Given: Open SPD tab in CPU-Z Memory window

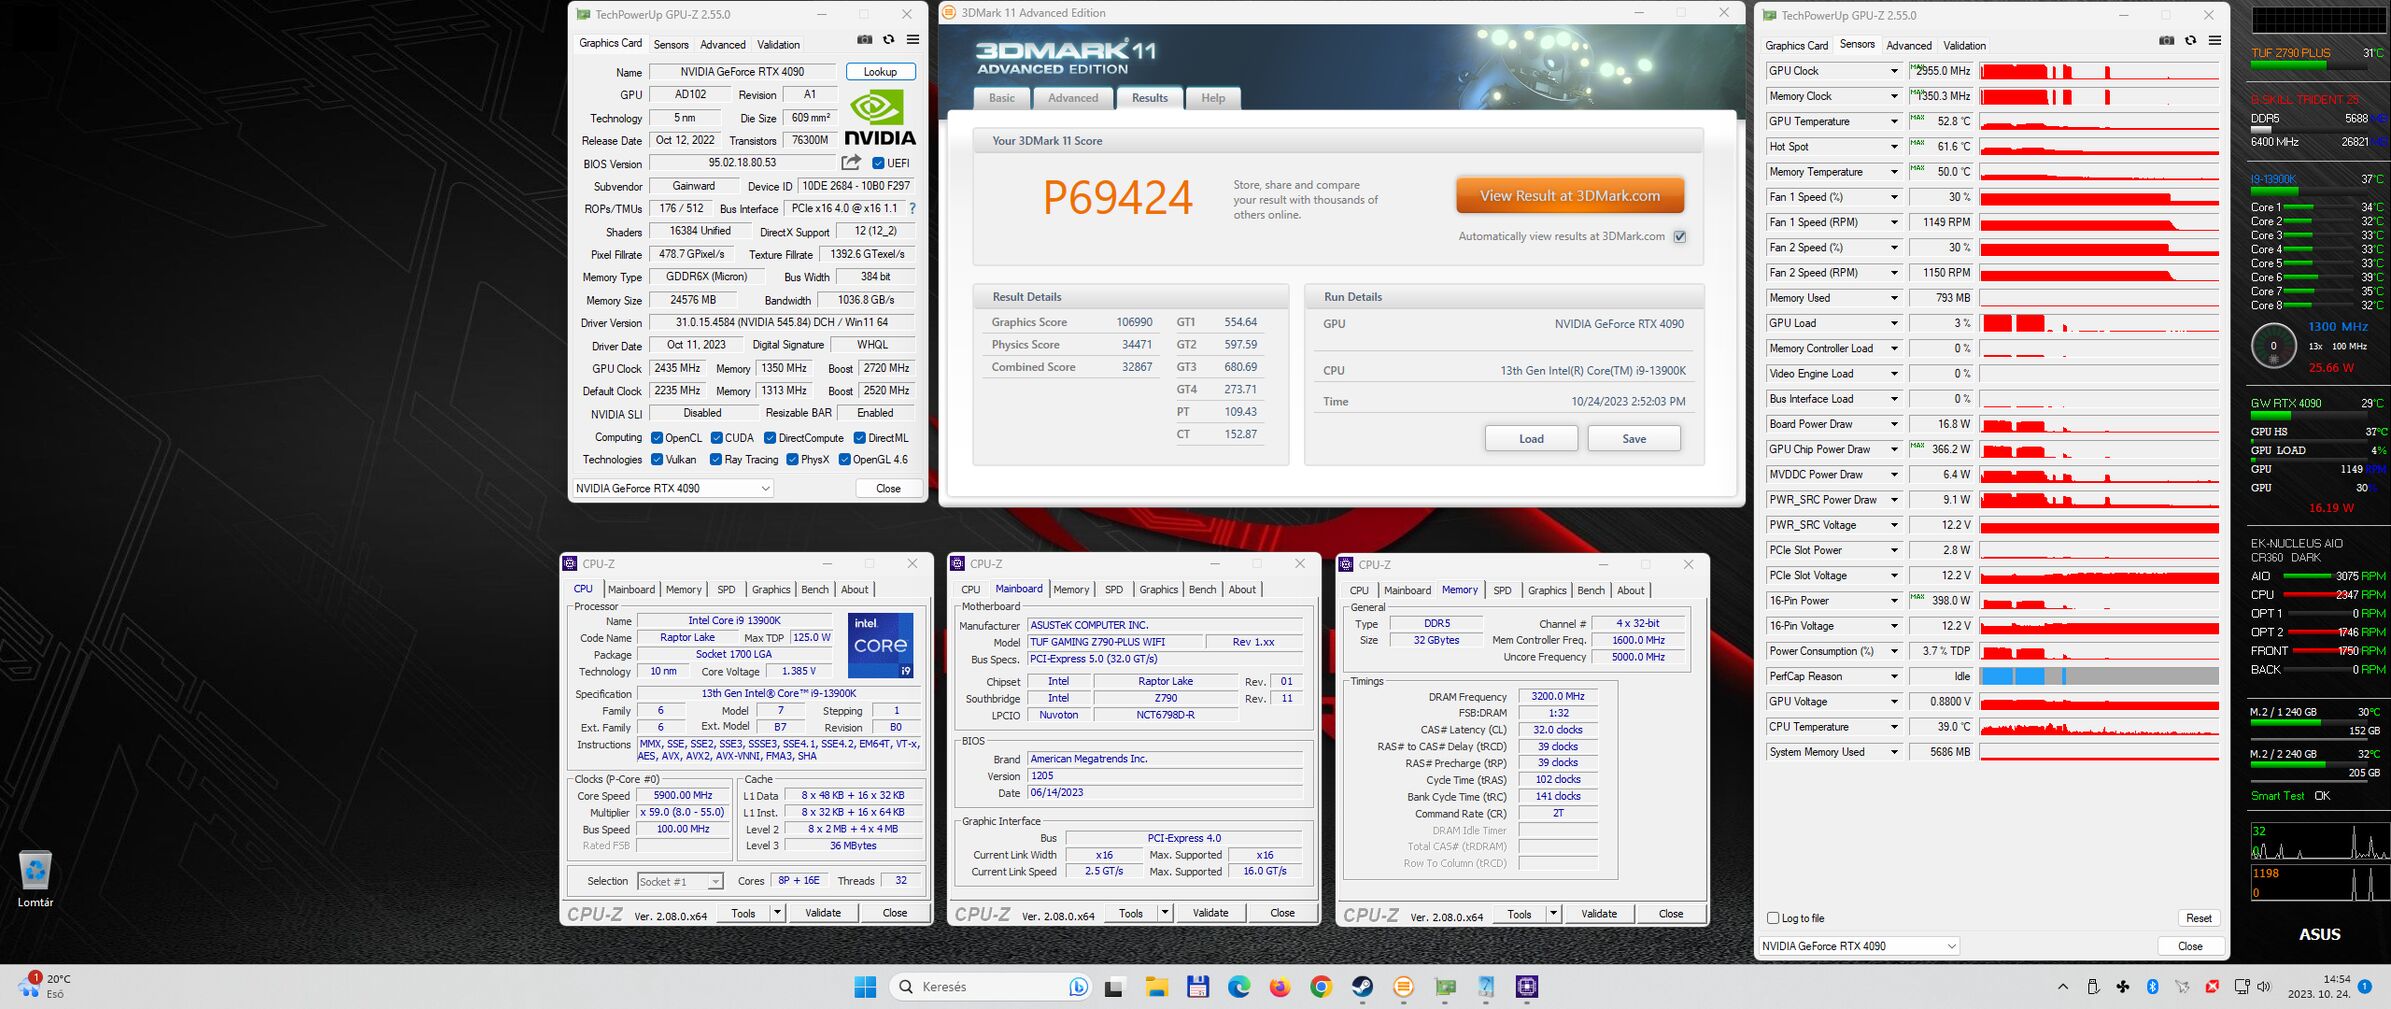Looking at the screenshot, I should click(1502, 591).
